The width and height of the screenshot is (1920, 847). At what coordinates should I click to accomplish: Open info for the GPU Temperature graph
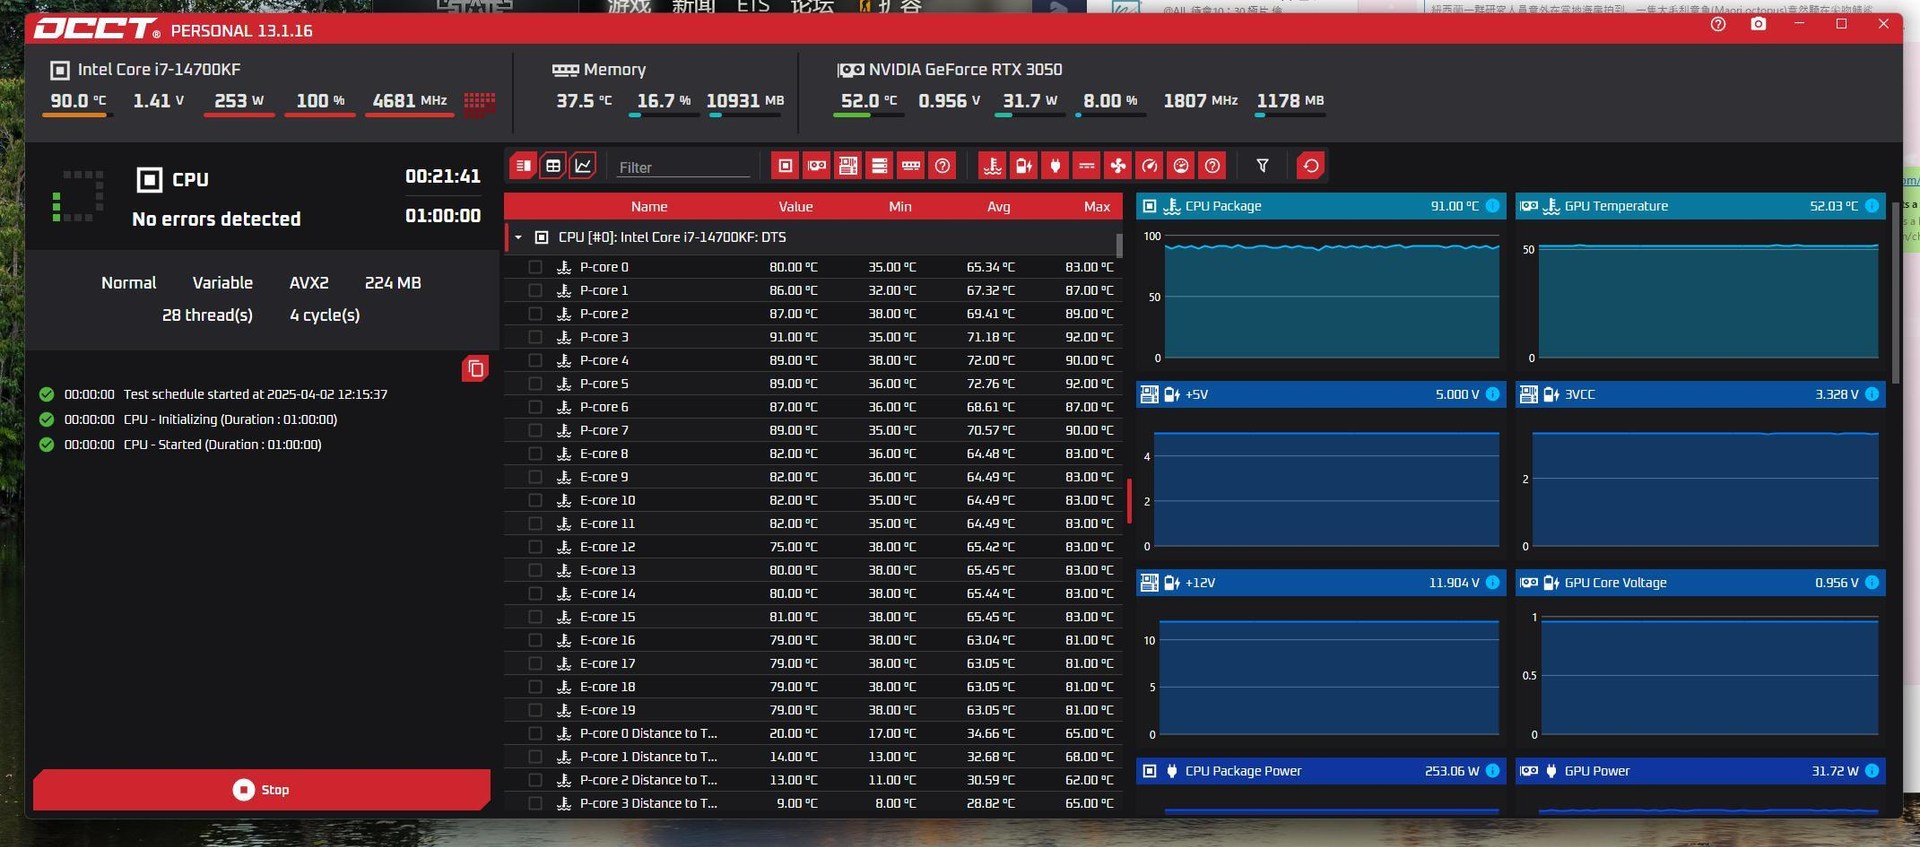click(x=1872, y=206)
